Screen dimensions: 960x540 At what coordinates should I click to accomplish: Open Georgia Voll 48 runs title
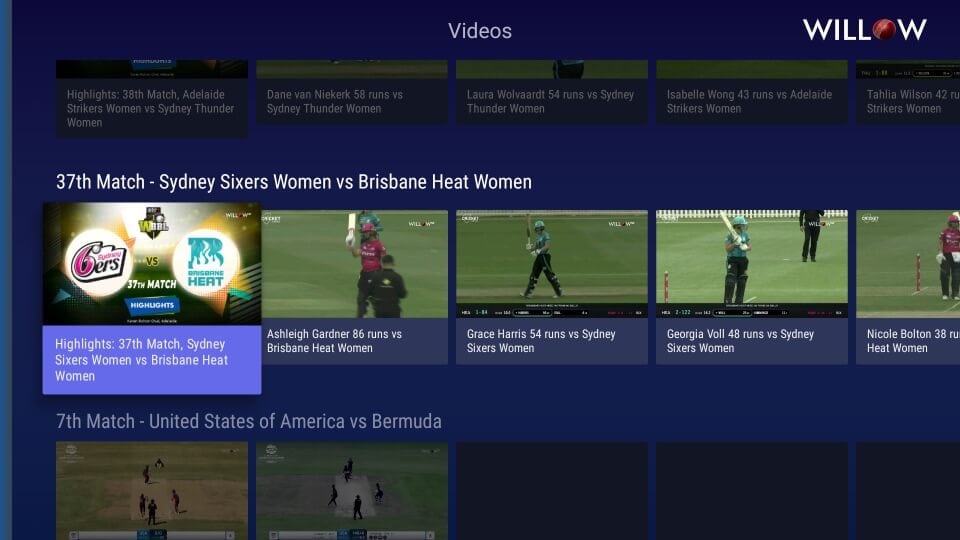740,341
